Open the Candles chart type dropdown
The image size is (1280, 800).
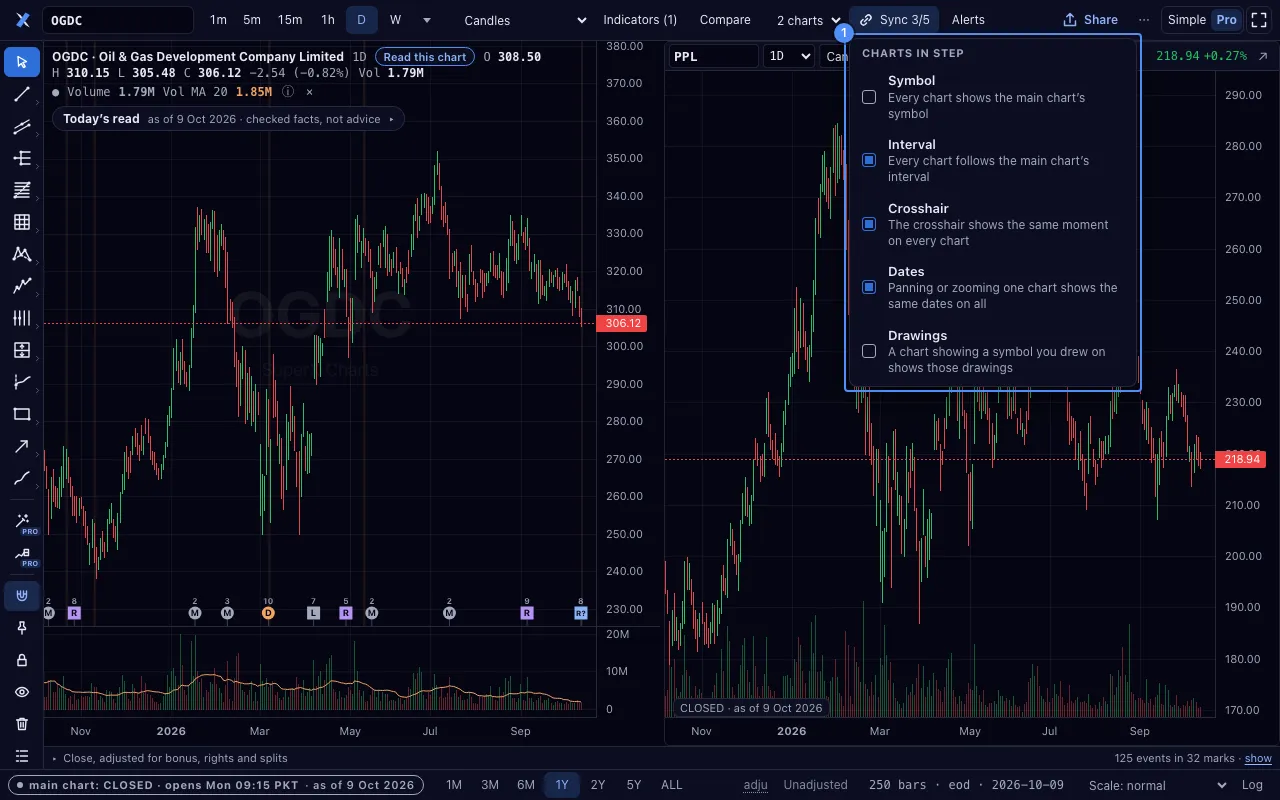525,20
